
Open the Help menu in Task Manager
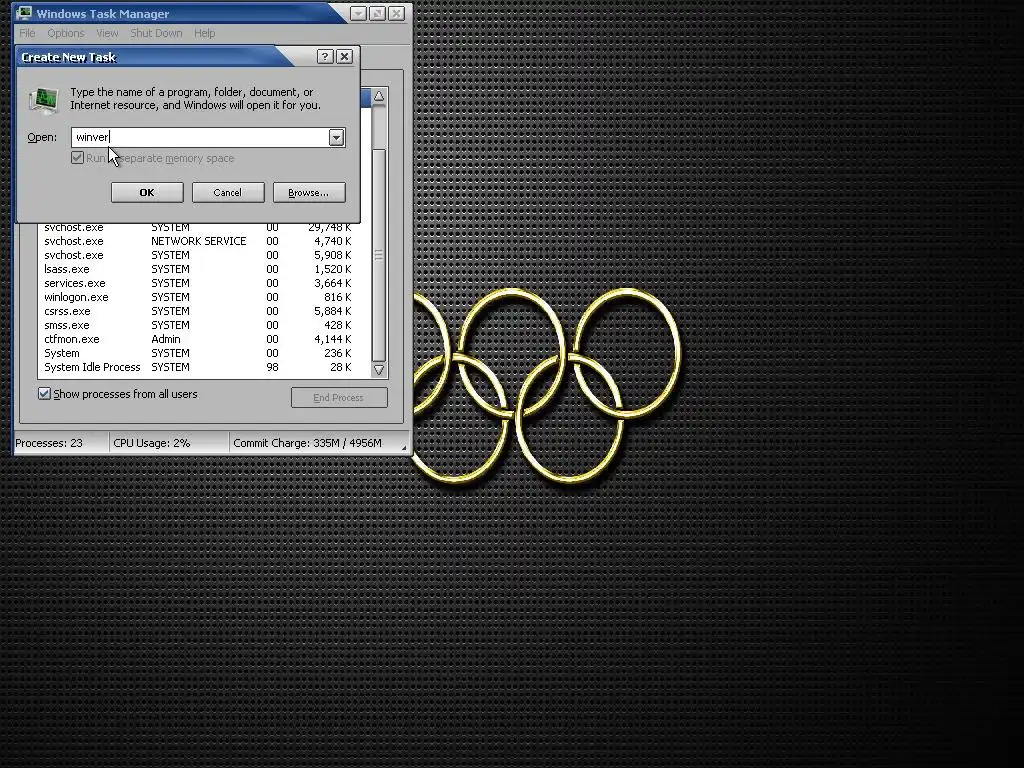click(x=204, y=33)
